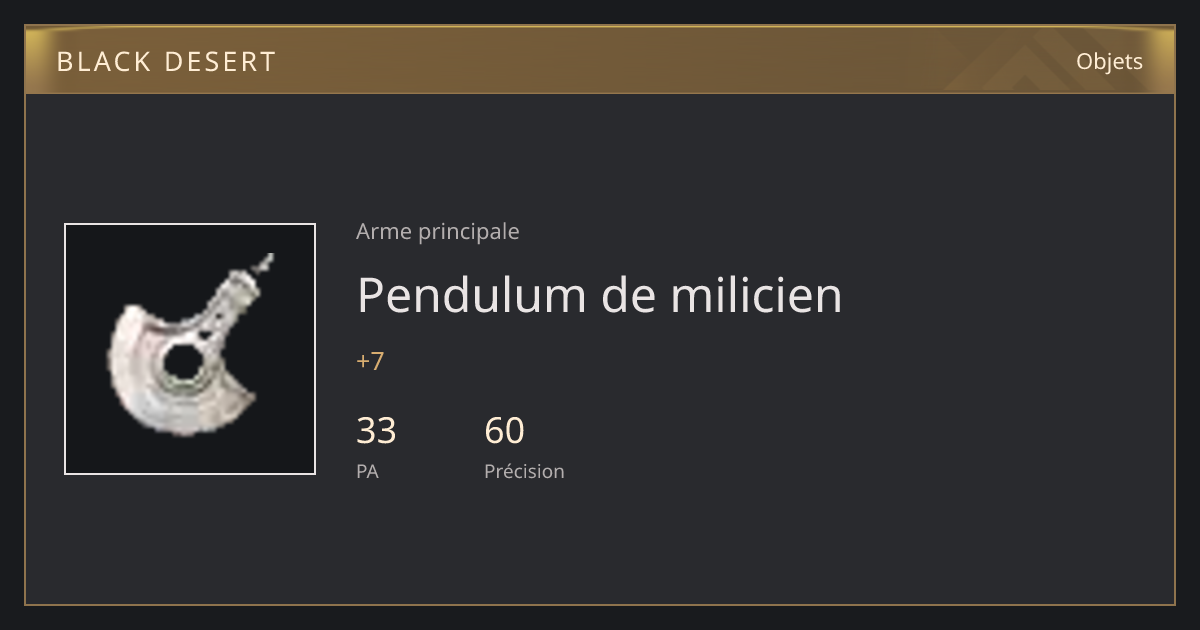
Task: Click the Pendulum weapon icon image
Action: click(x=190, y=349)
